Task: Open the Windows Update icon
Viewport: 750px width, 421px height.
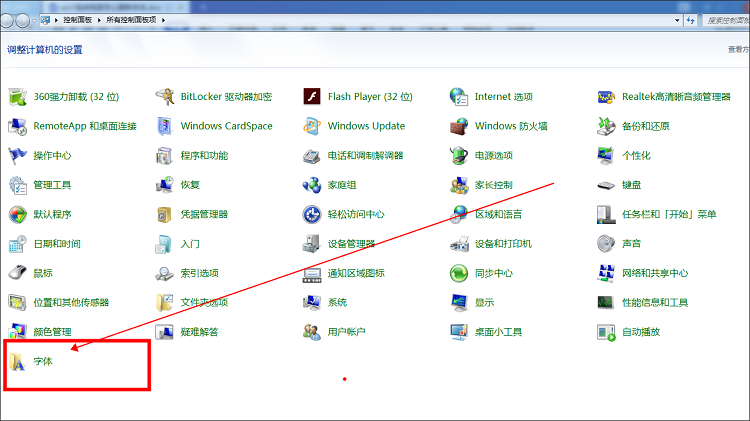Action: pos(312,126)
